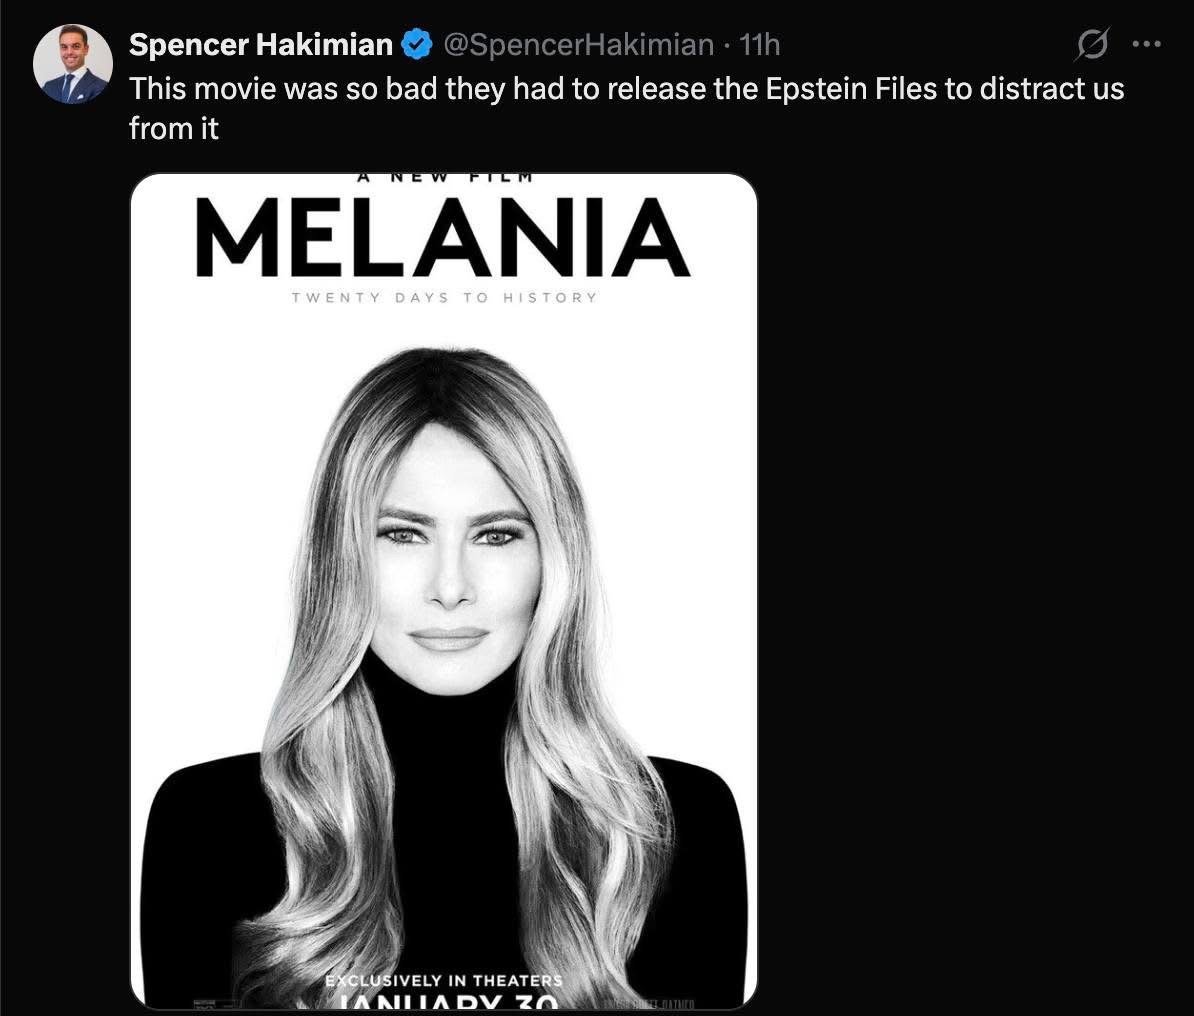Open the three-dot more options menu
This screenshot has height=1016, width=1194.
pyautogui.click(x=1145, y=45)
